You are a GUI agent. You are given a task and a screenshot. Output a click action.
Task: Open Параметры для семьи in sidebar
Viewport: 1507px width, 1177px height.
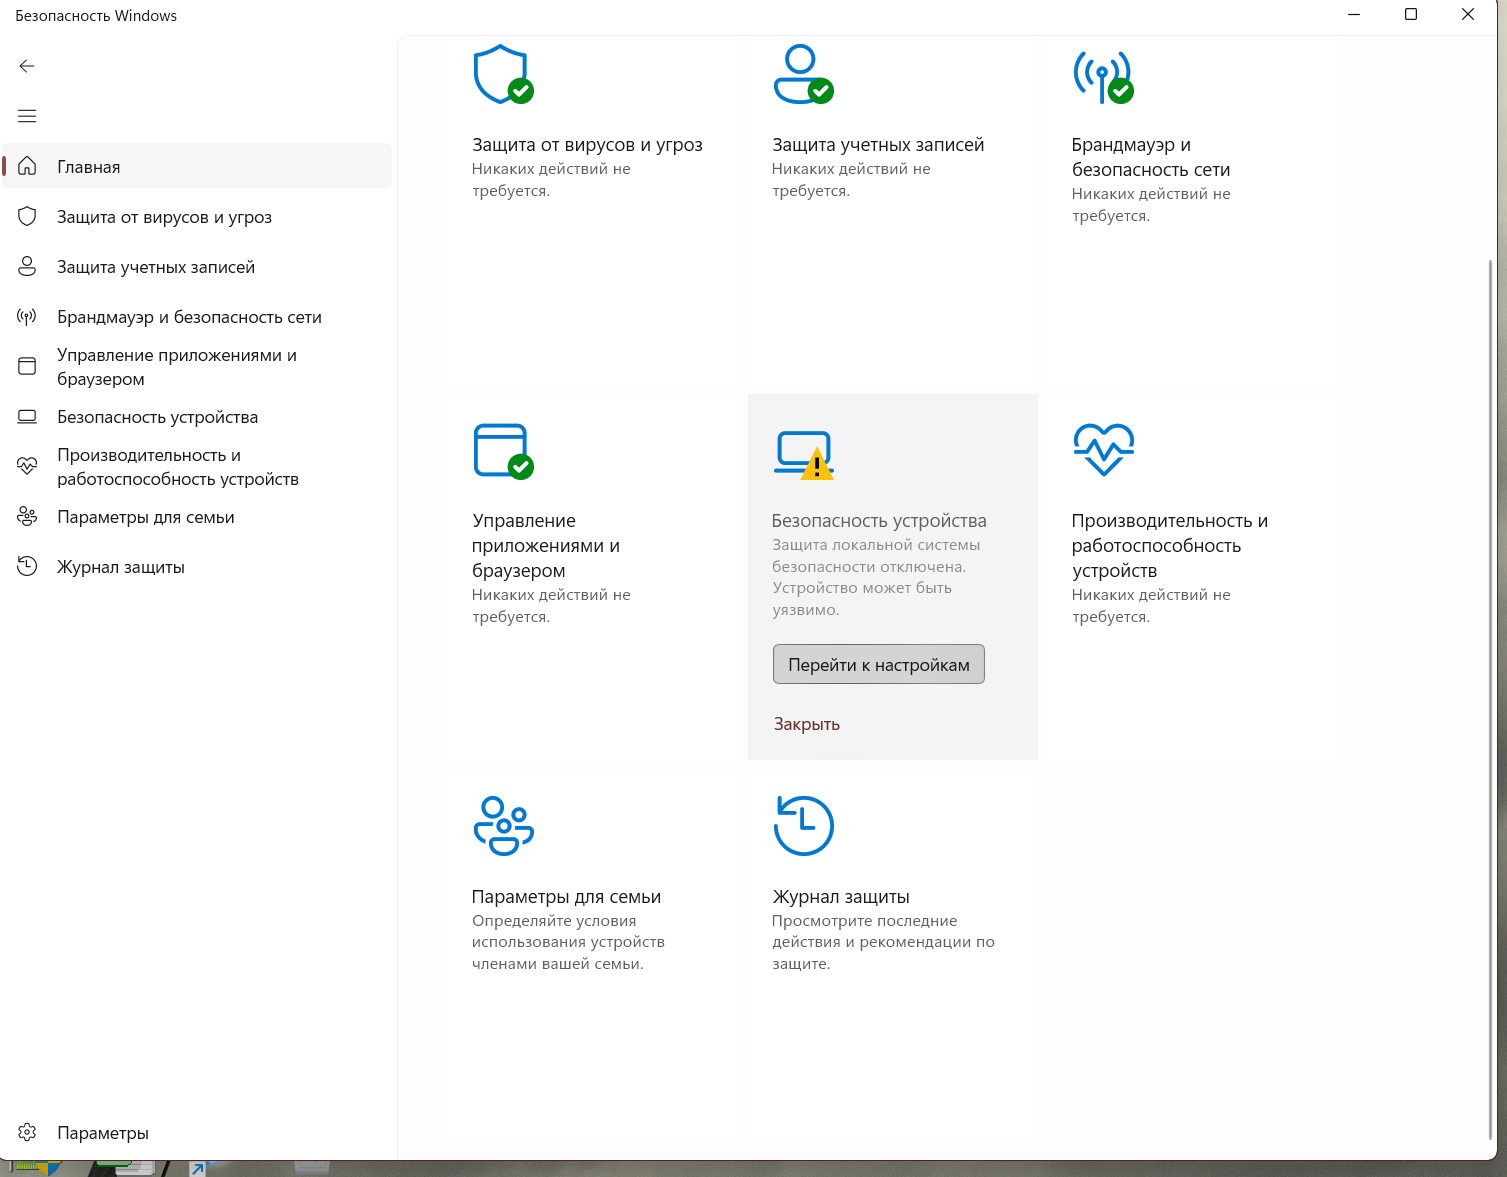pyautogui.click(x=197, y=516)
